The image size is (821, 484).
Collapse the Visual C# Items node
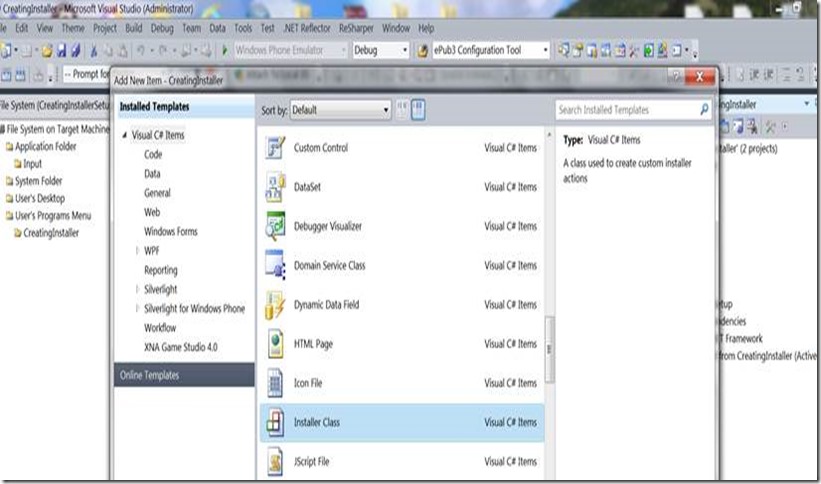coord(124,136)
